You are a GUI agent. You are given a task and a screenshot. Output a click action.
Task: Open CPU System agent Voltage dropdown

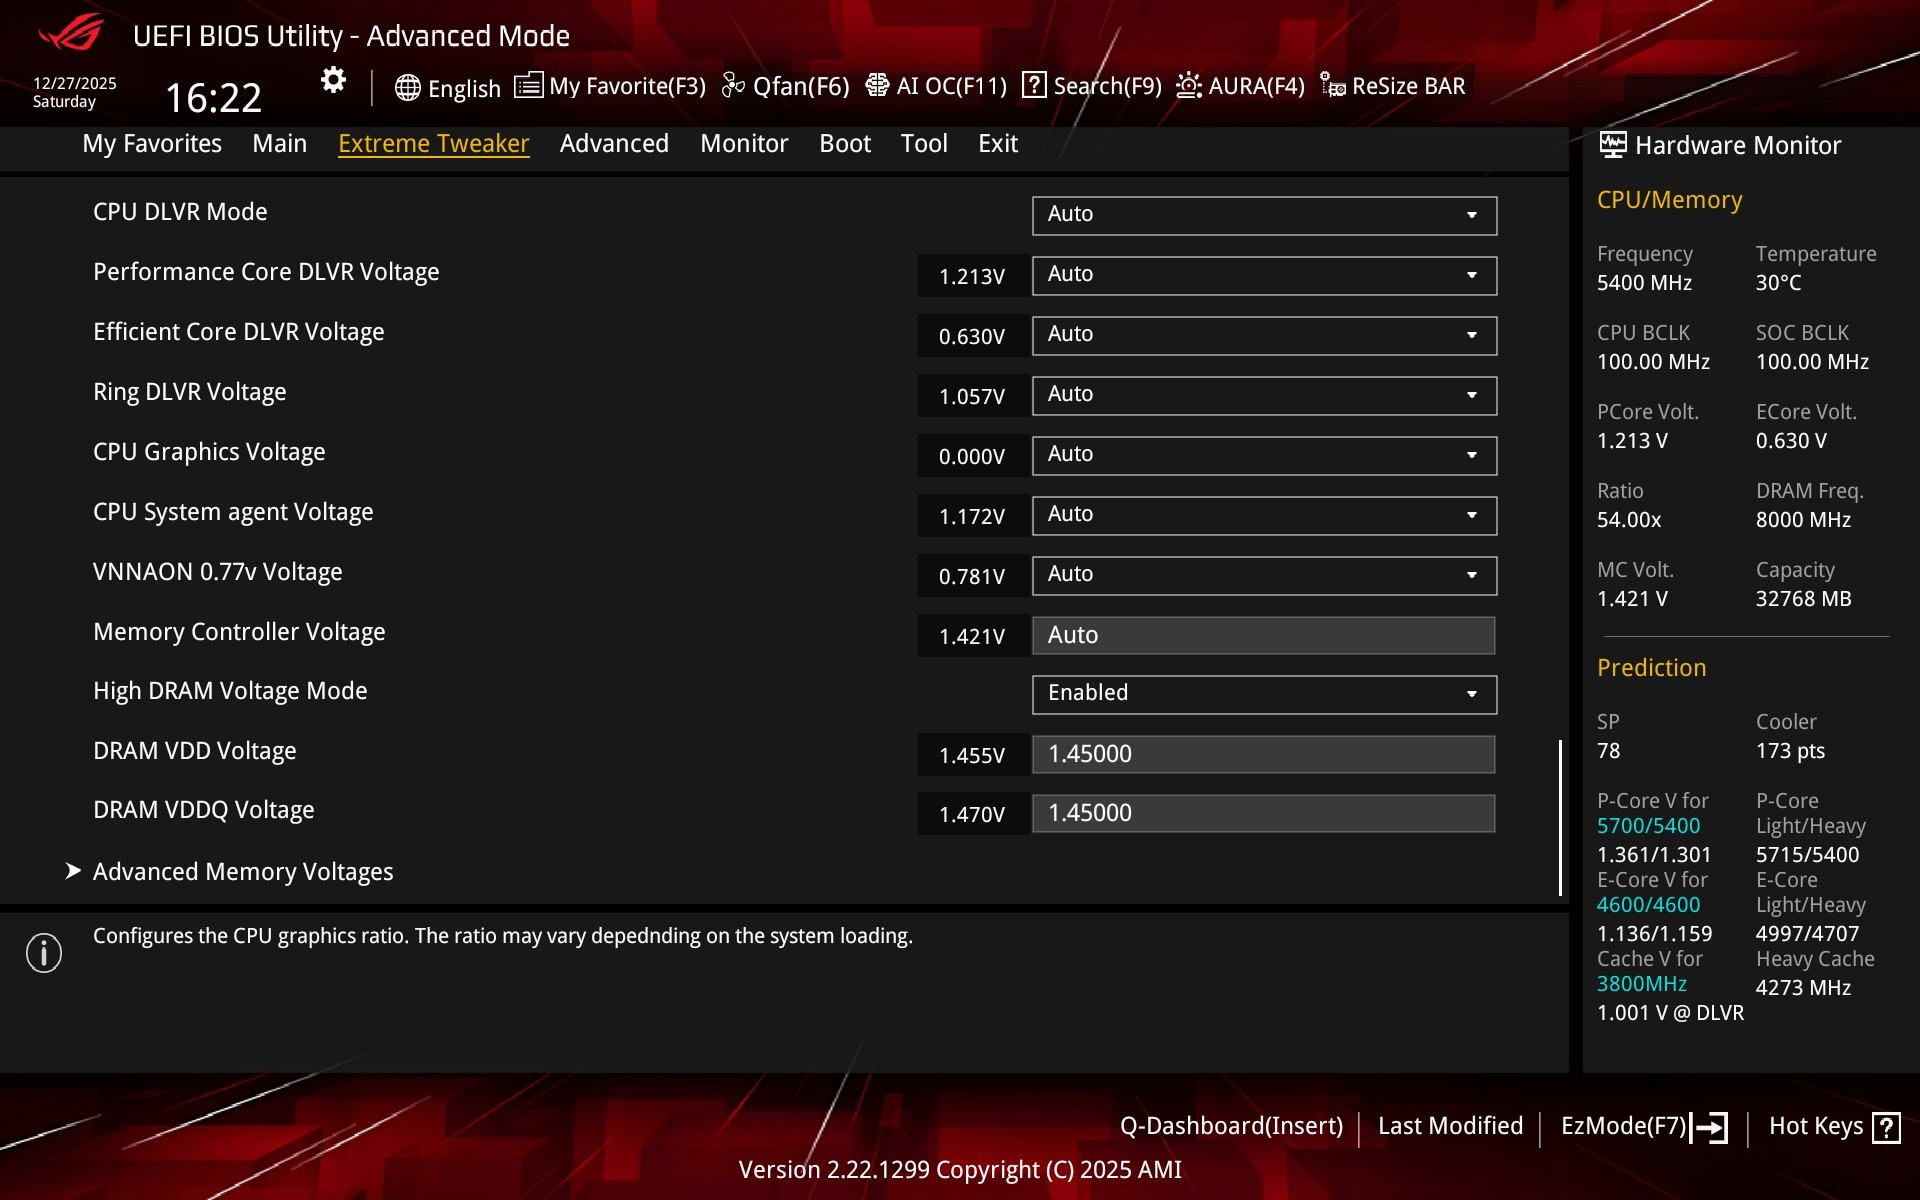1264,515
